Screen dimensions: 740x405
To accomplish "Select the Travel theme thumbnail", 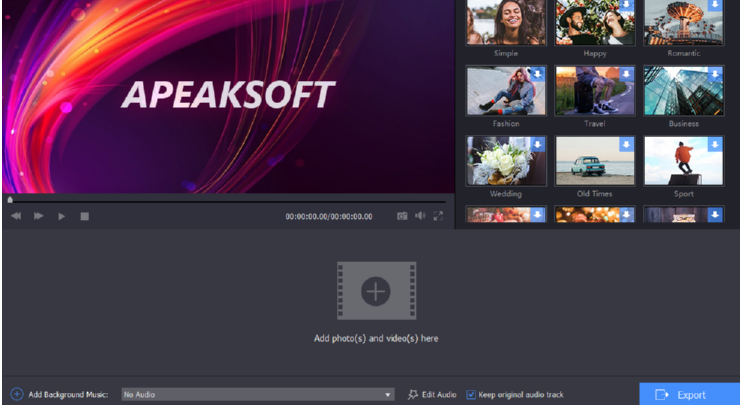I will pyautogui.click(x=595, y=91).
